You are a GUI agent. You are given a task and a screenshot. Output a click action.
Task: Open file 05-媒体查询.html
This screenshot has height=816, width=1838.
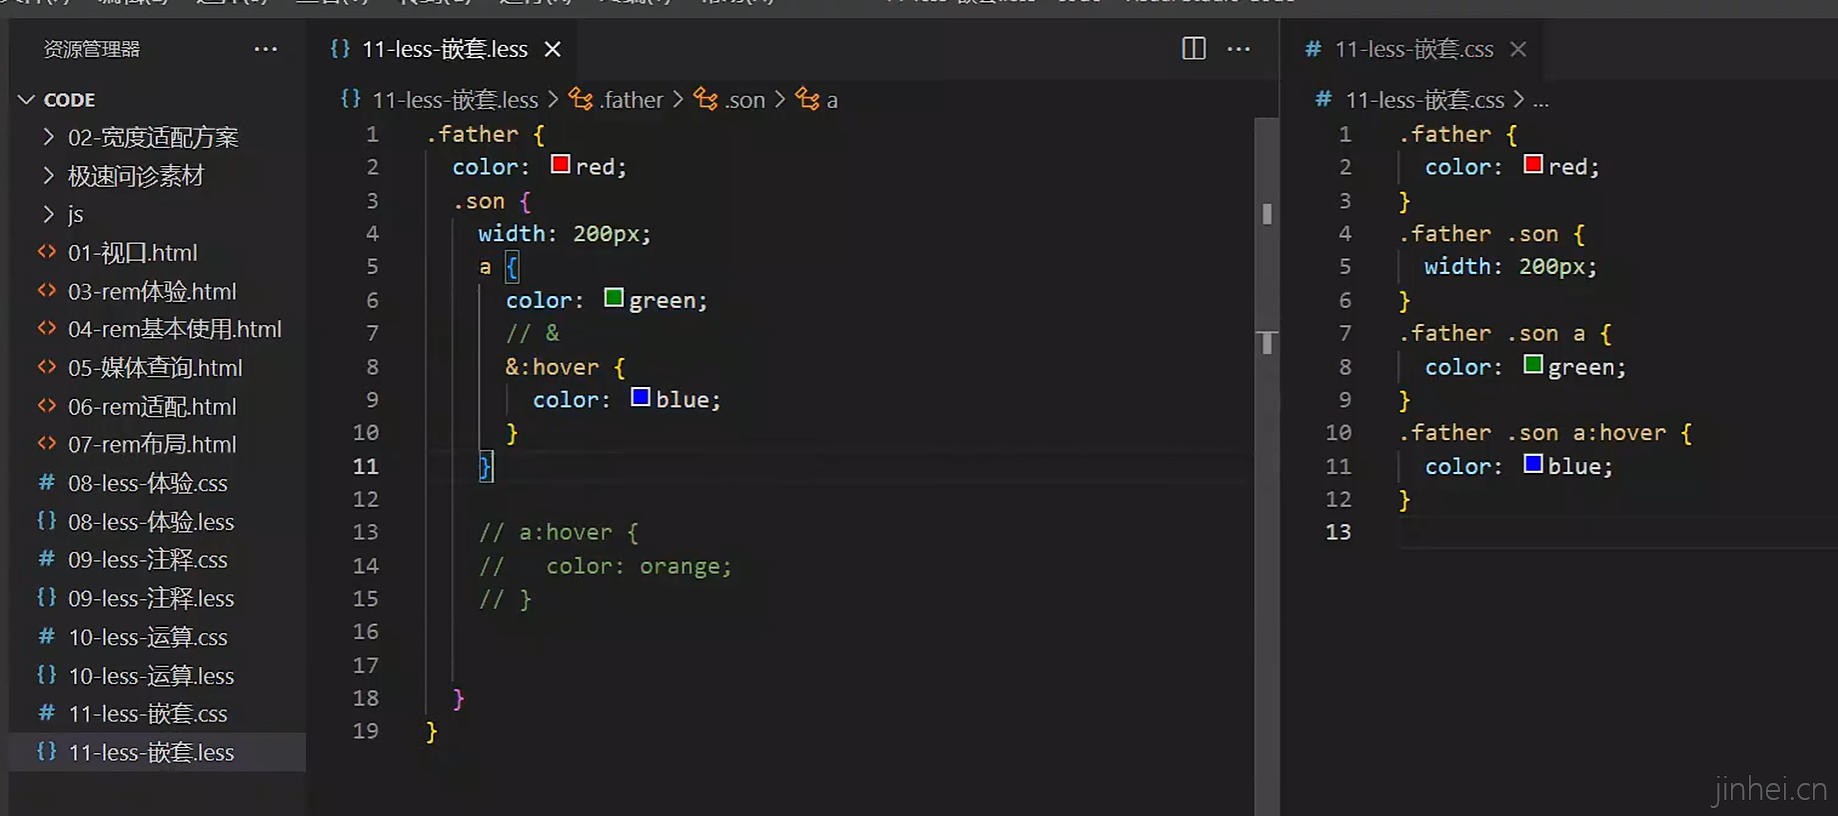(x=155, y=368)
